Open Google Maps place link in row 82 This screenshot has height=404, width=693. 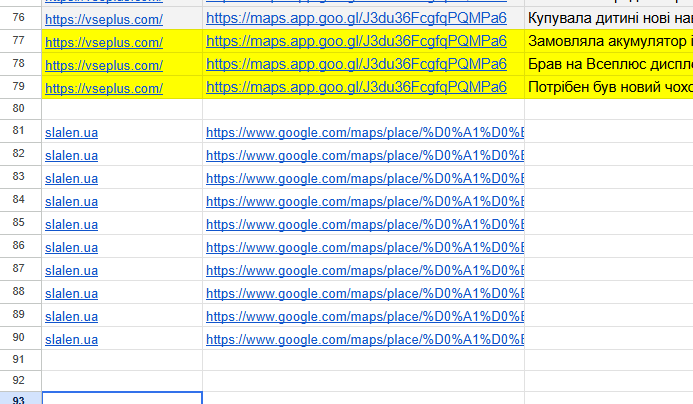tap(365, 156)
